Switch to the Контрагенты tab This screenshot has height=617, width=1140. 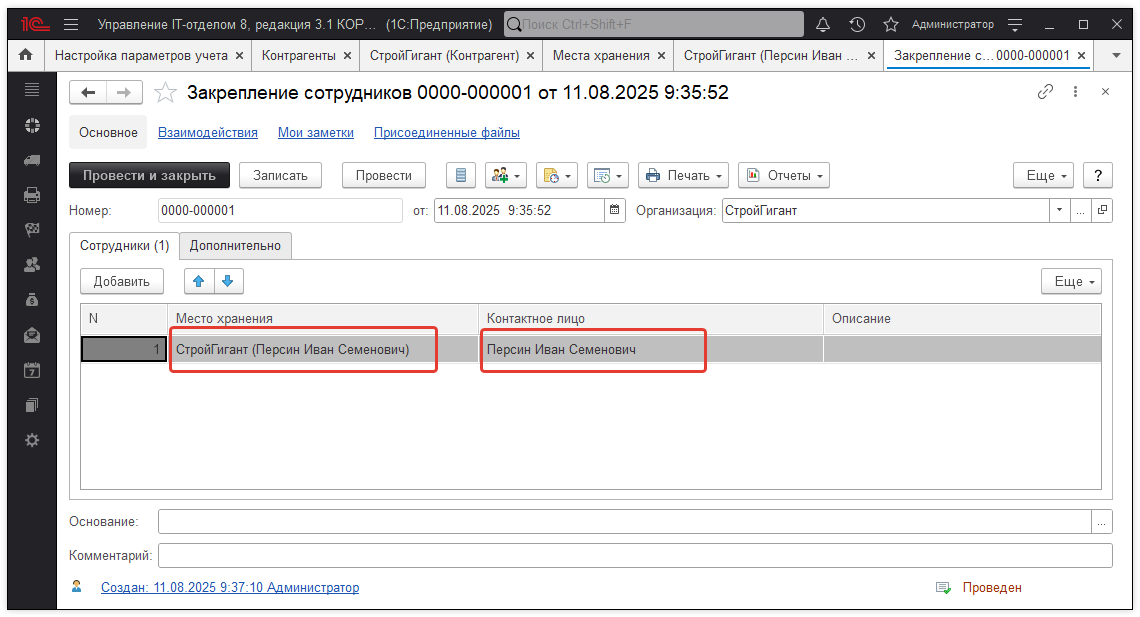[299, 56]
